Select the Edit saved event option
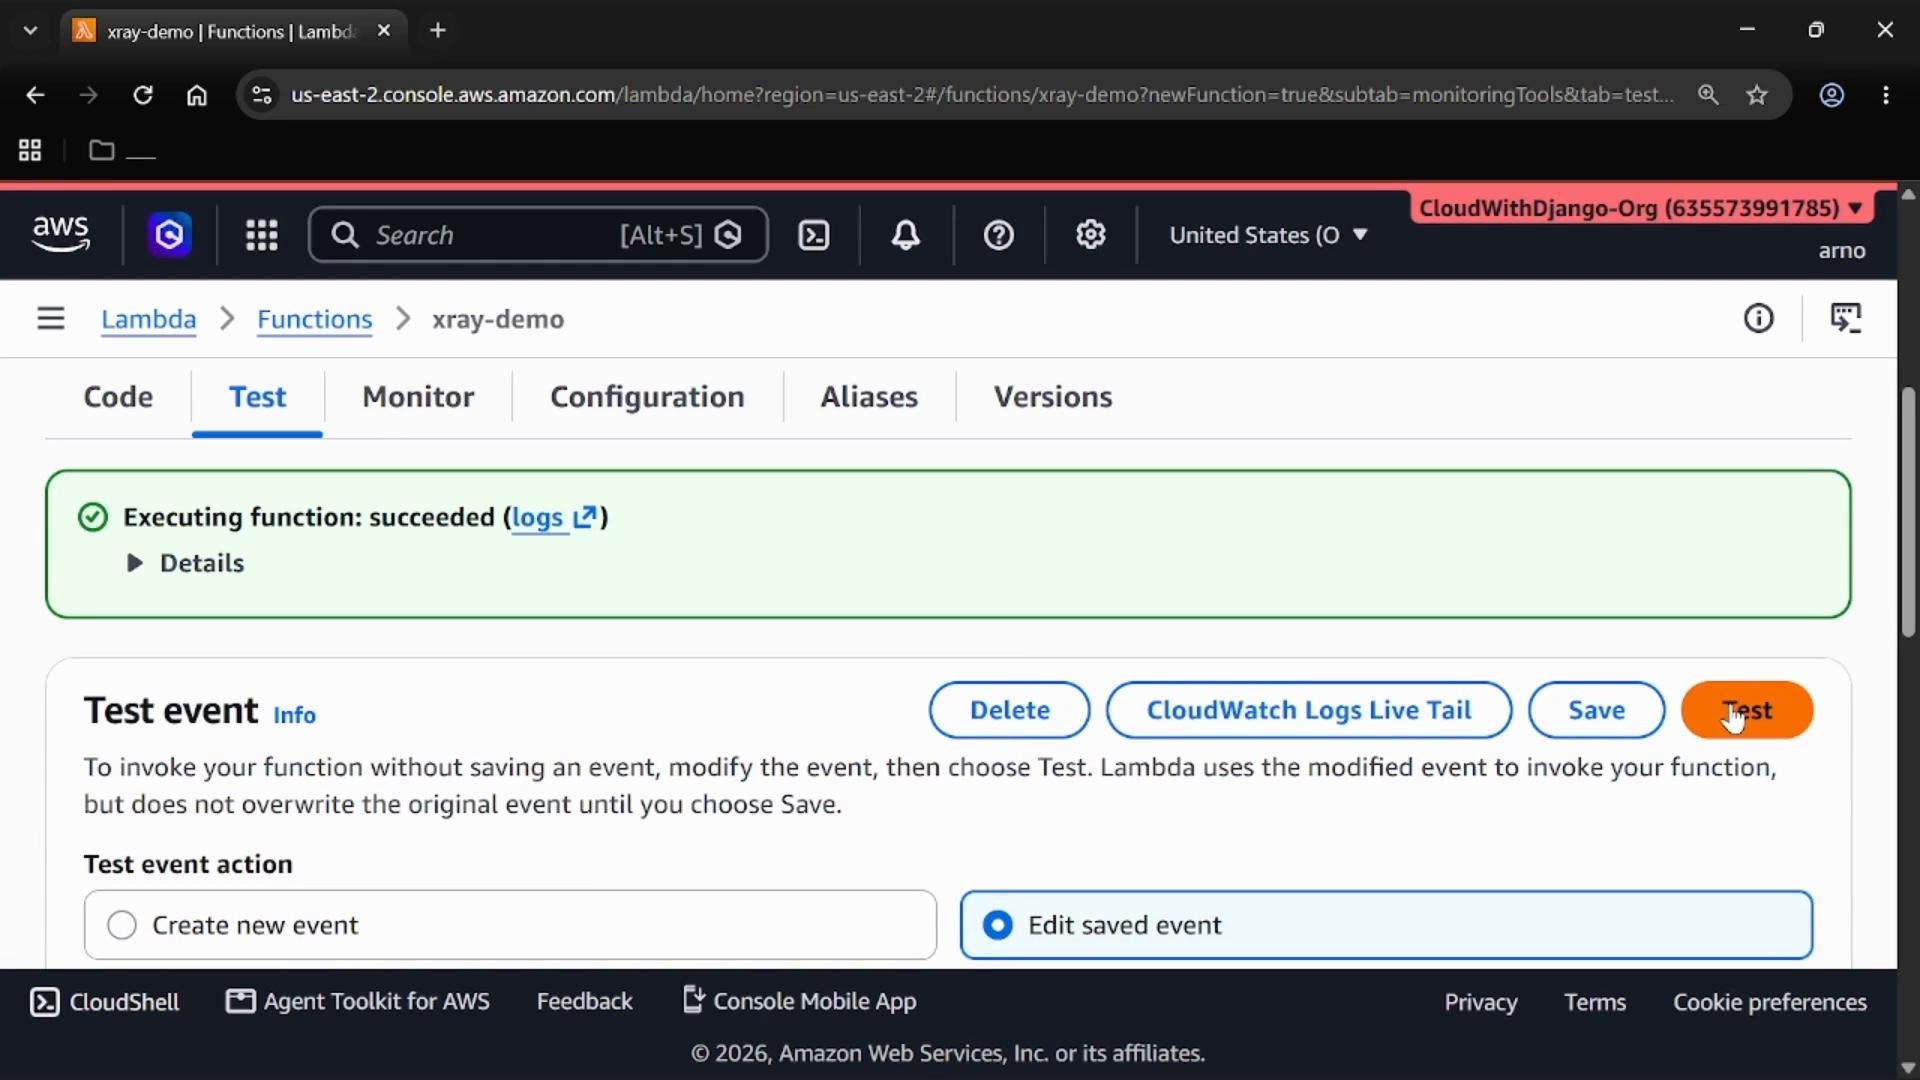The height and width of the screenshot is (1080, 1920). [1386, 925]
